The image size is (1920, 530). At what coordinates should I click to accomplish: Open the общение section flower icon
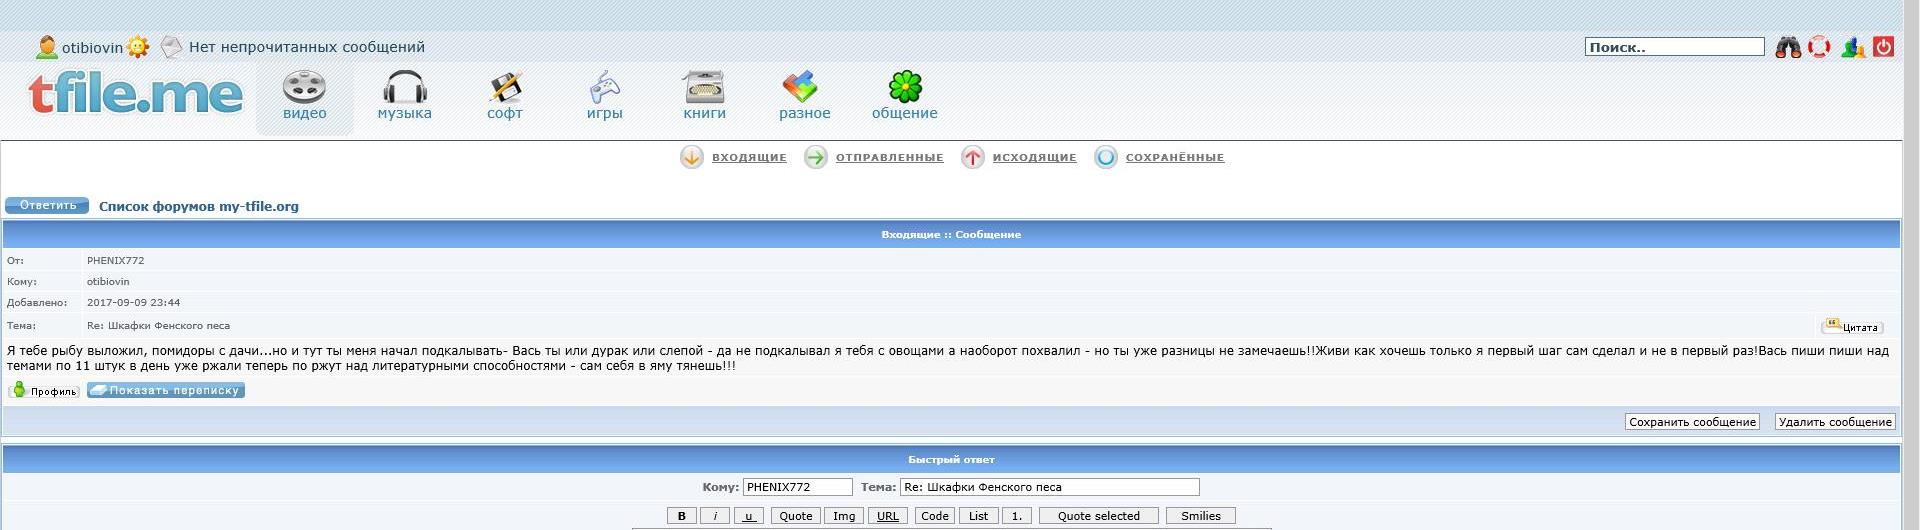click(905, 87)
